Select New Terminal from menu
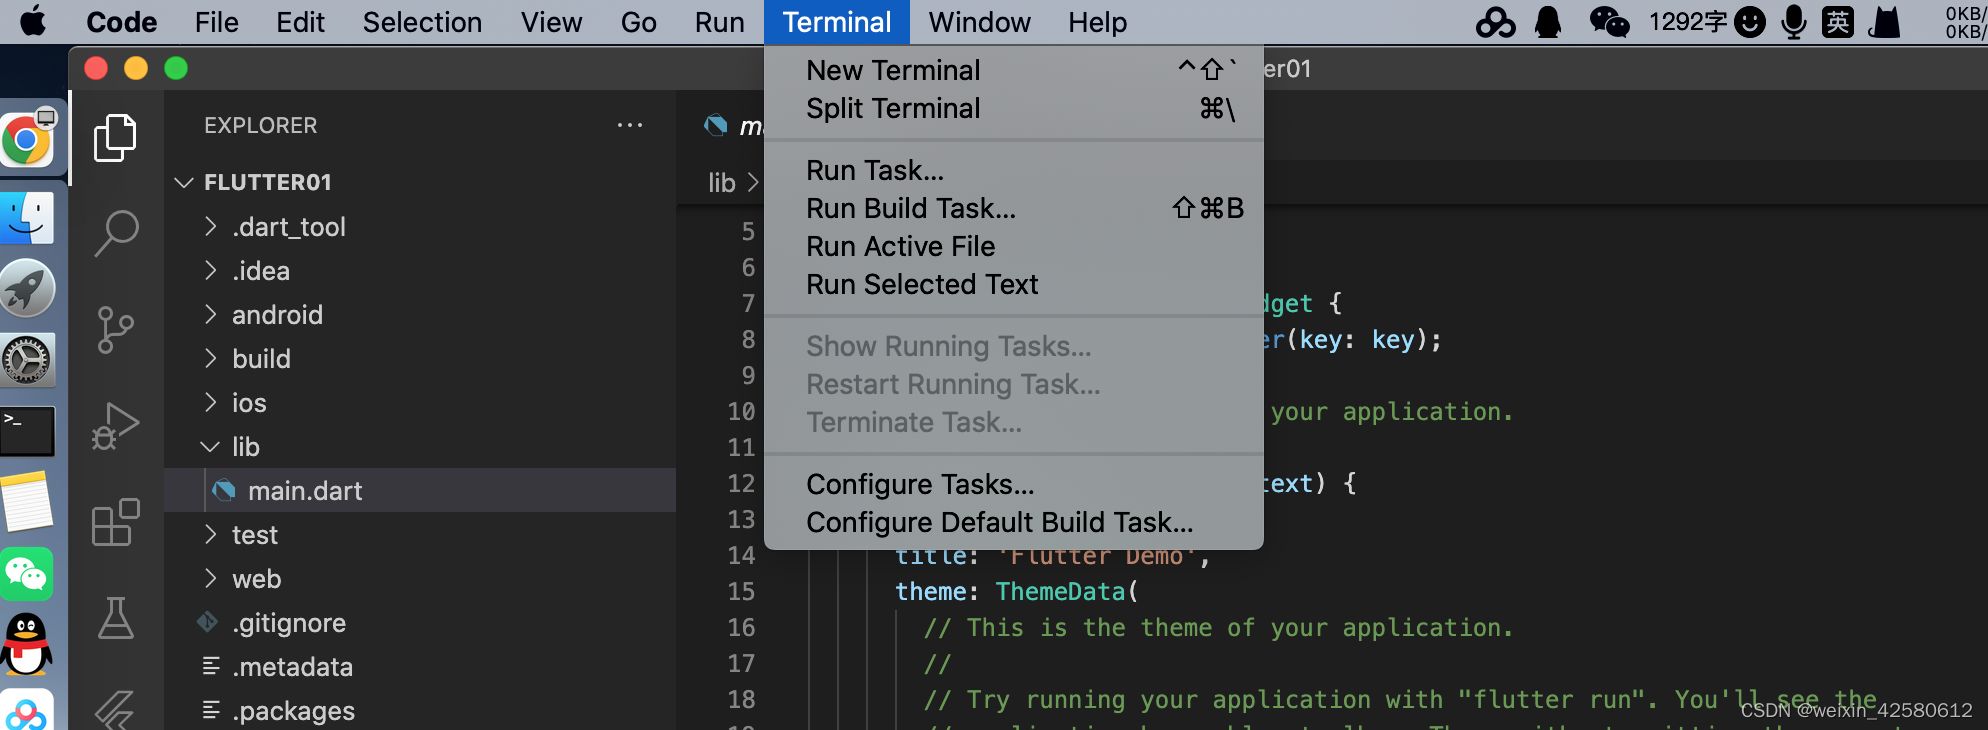The width and height of the screenshot is (1988, 730). pos(1014,70)
